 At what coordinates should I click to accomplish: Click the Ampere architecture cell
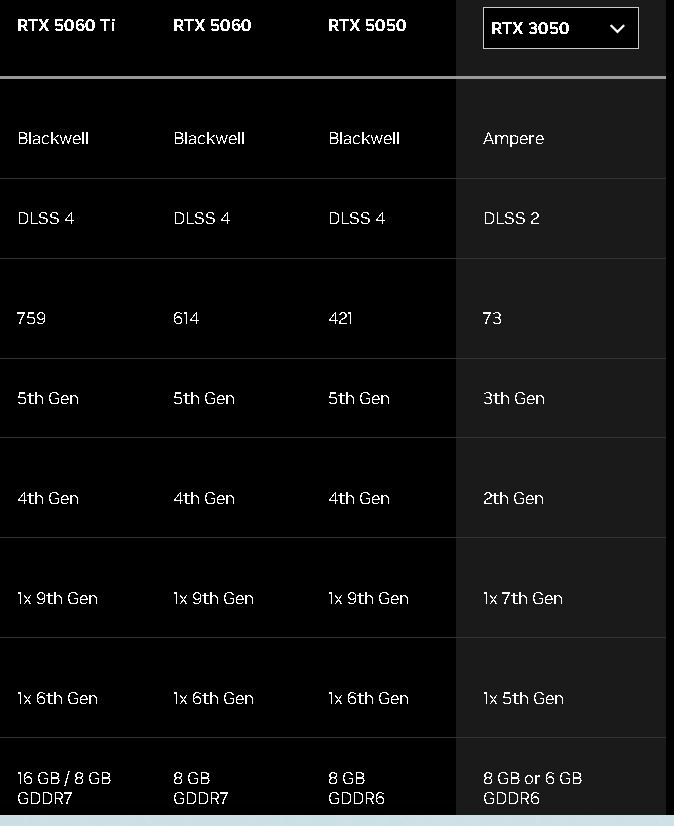point(513,138)
